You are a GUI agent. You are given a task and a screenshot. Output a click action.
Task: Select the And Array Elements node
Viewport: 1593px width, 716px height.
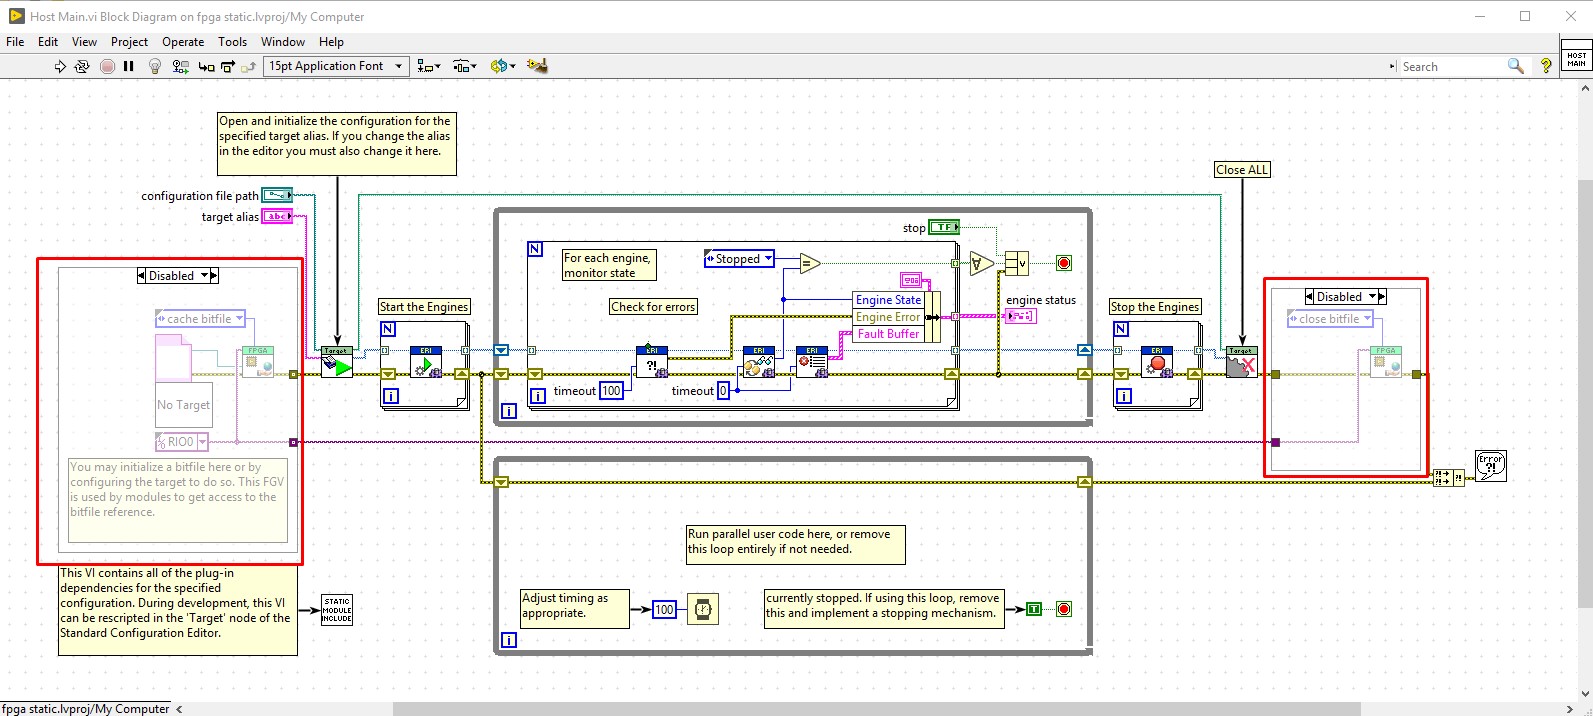pos(981,264)
